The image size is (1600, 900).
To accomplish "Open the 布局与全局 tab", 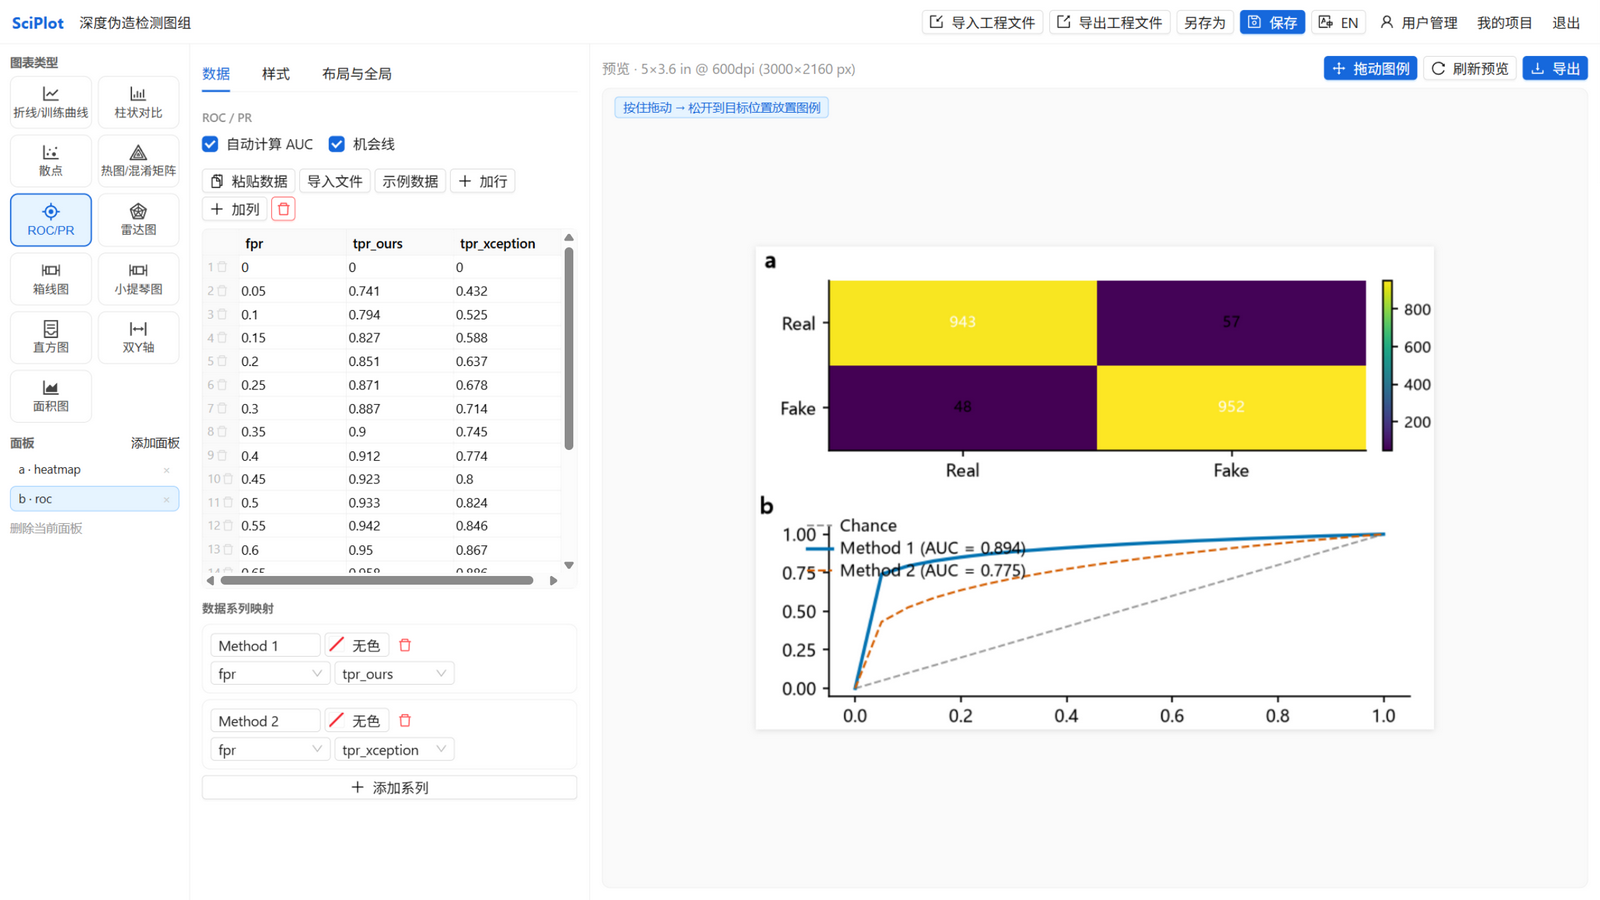I will pos(357,74).
